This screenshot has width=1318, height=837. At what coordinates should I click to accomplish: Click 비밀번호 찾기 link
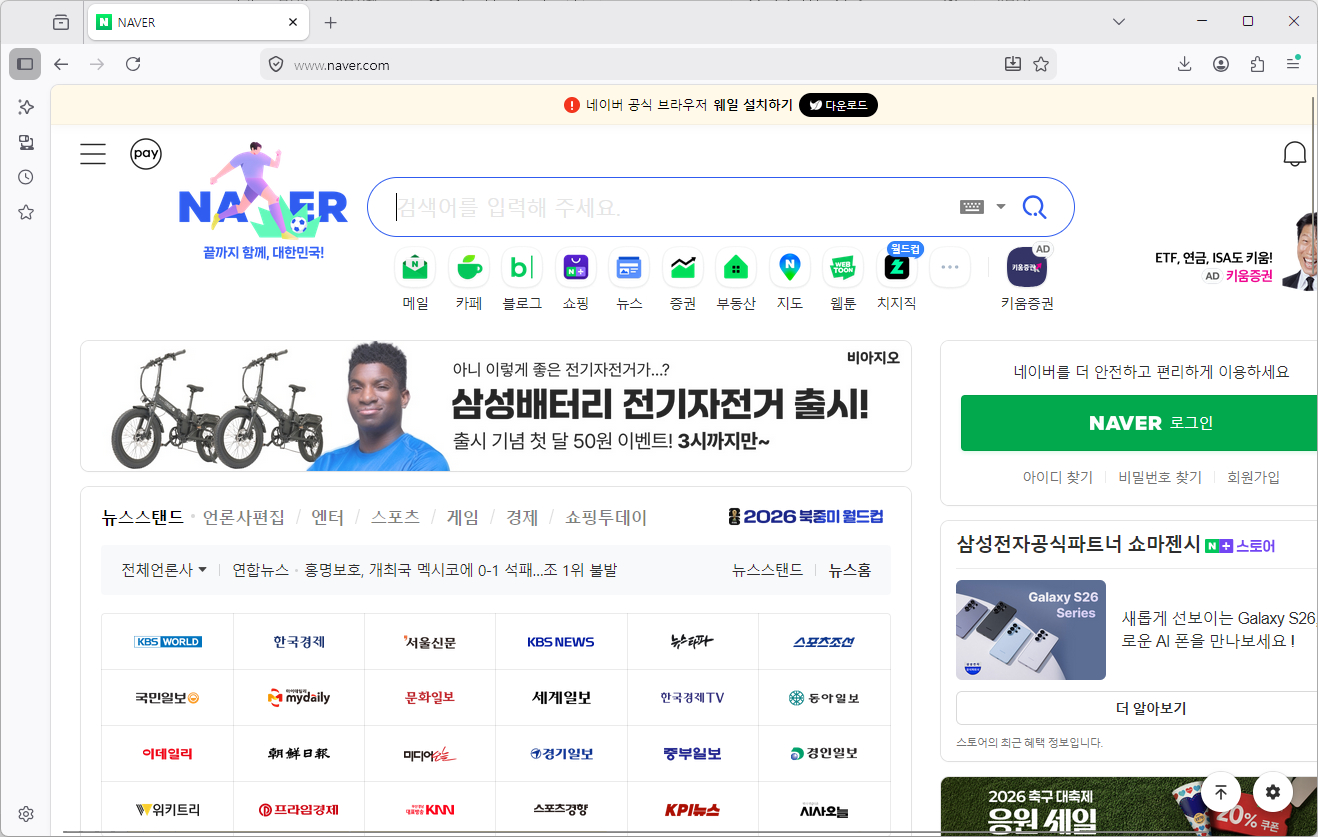[1160, 478]
